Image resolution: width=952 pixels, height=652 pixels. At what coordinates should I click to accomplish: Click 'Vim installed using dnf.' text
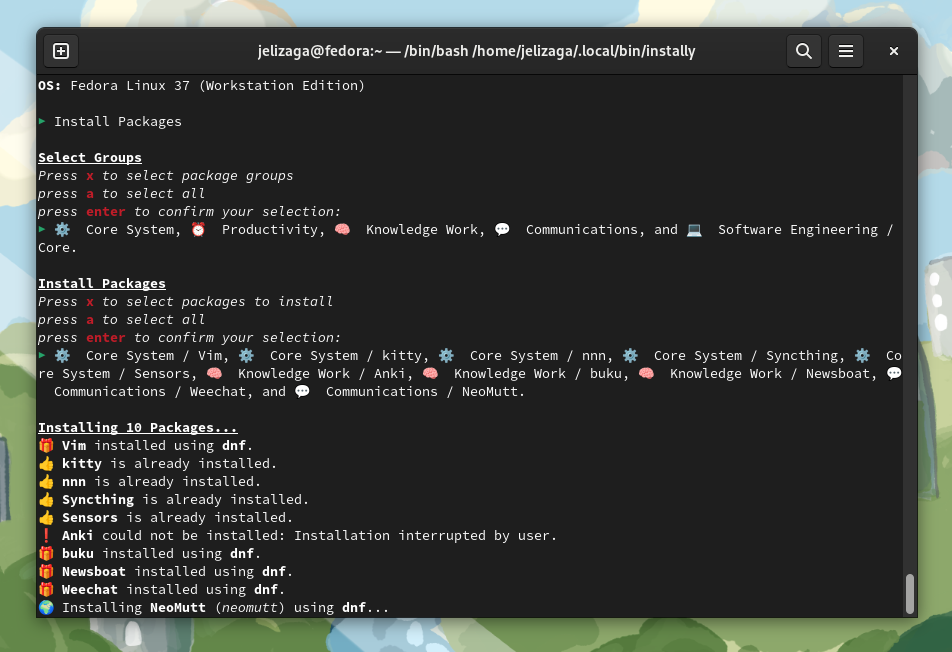pyautogui.click(x=157, y=446)
